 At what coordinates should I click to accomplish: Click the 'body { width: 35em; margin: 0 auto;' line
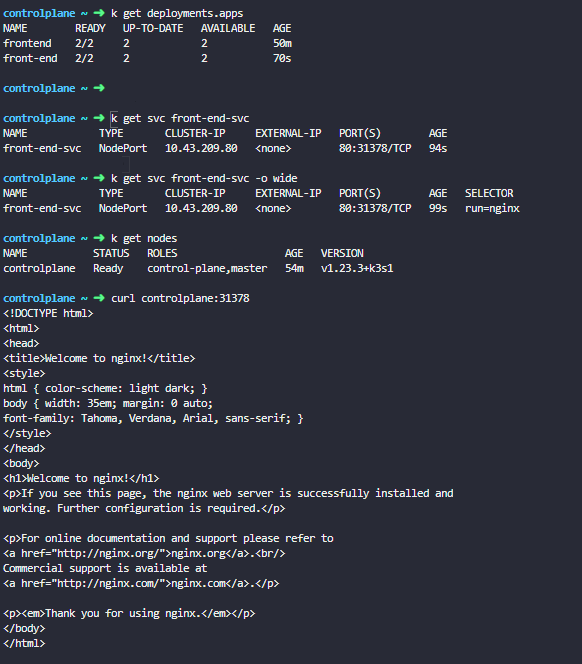[108, 404]
